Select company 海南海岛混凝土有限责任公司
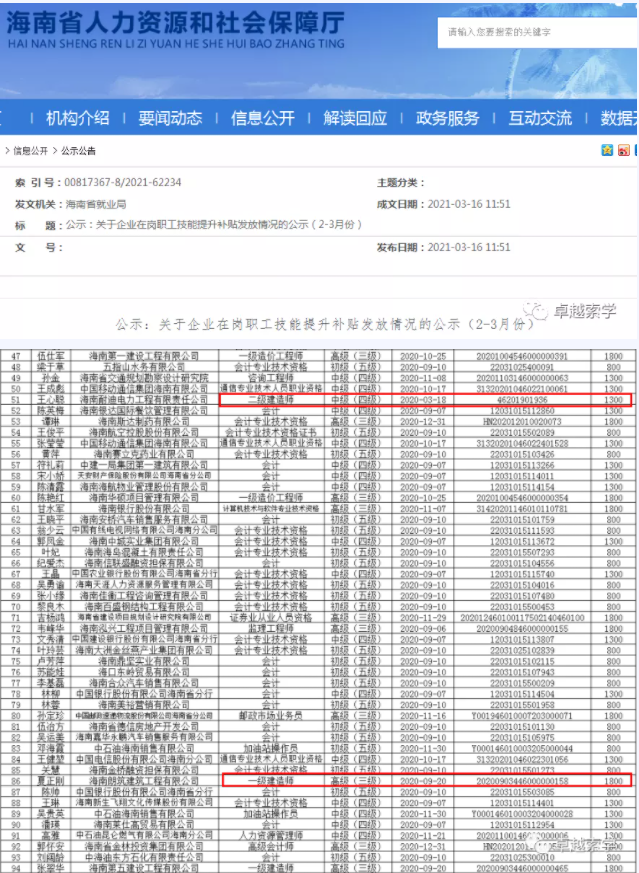The width and height of the screenshot is (639, 873). [x=144, y=552]
